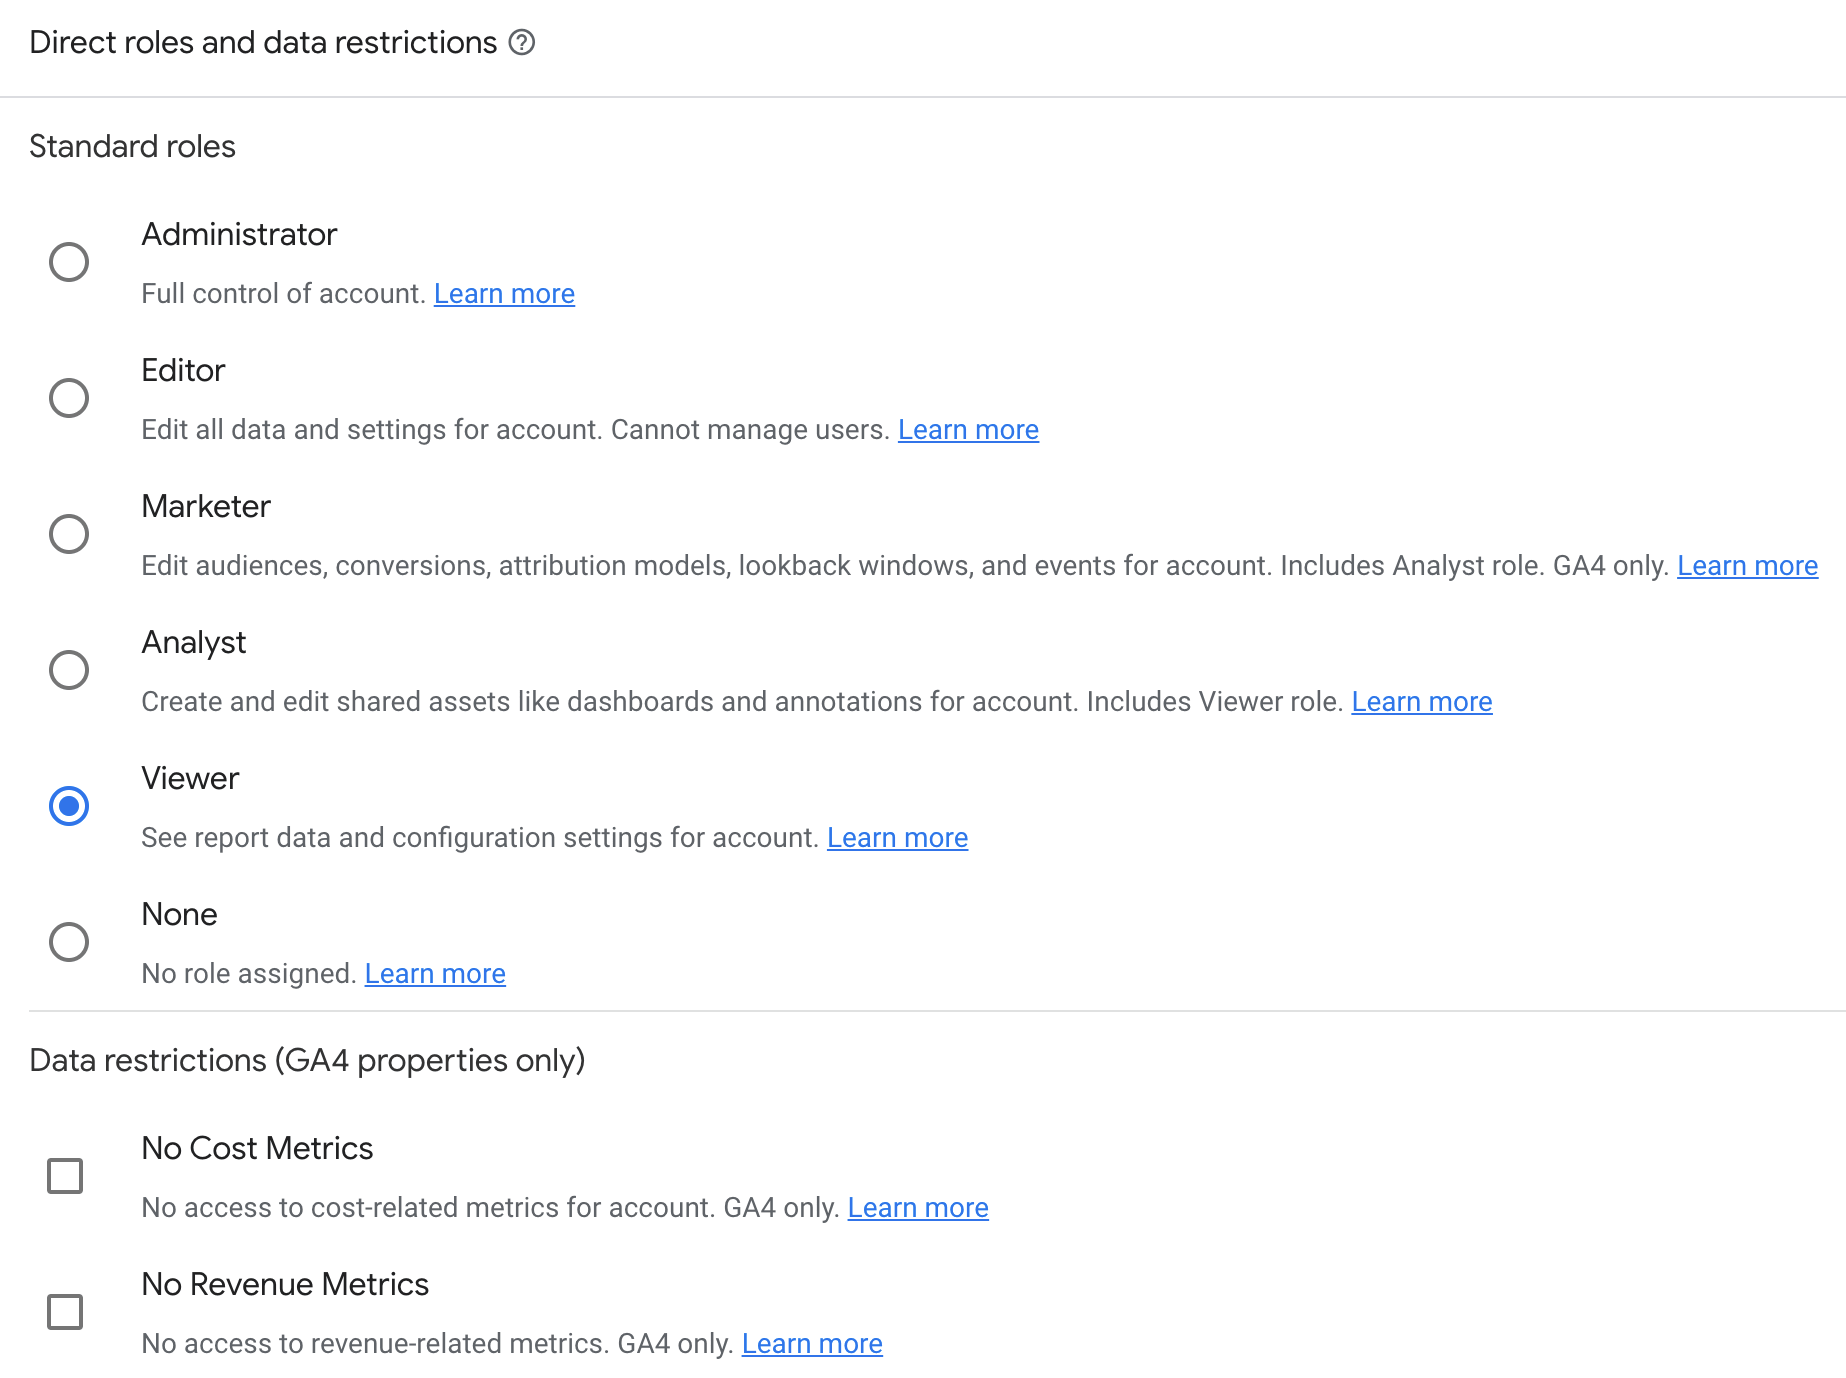Open Learn more about Viewer role

point(897,837)
